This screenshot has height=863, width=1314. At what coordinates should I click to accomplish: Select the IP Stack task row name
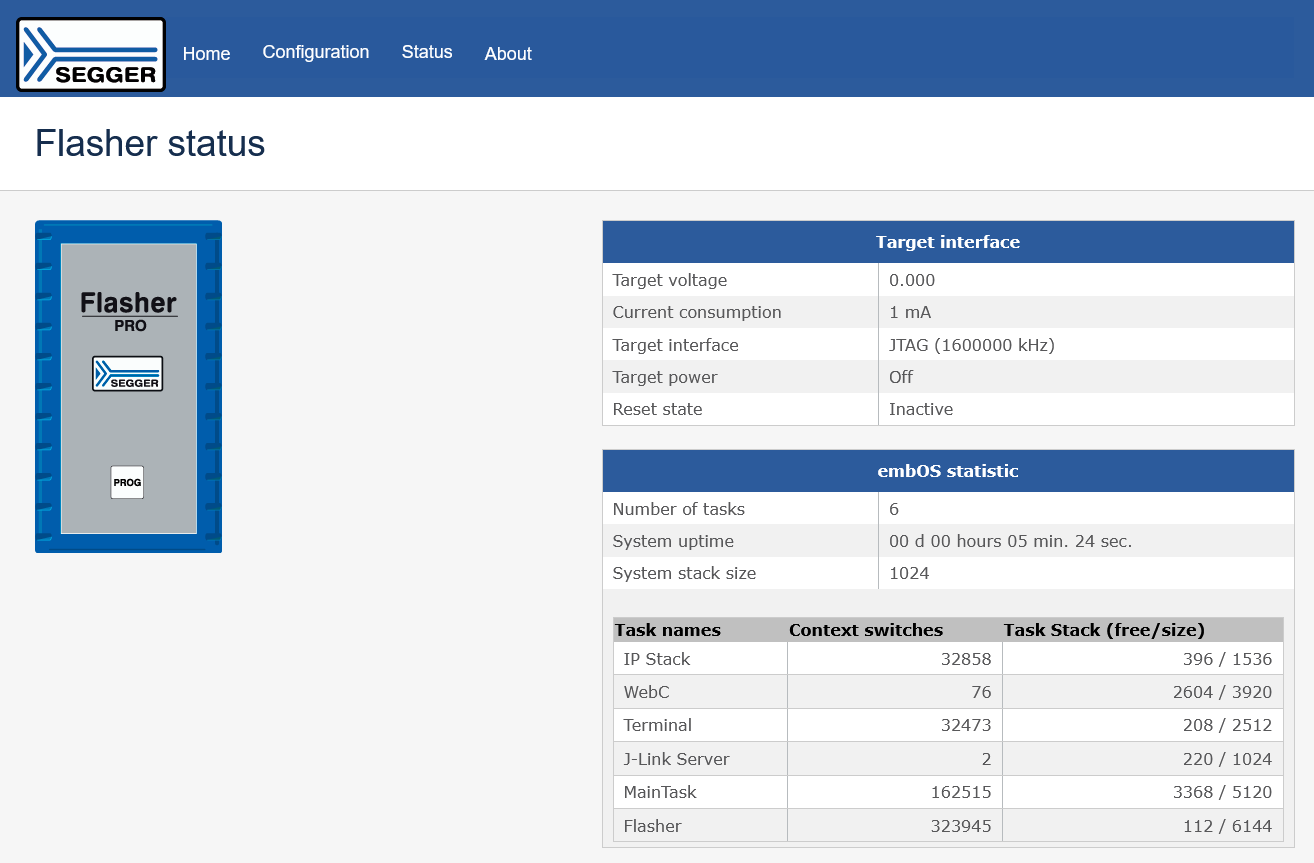(x=657, y=659)
